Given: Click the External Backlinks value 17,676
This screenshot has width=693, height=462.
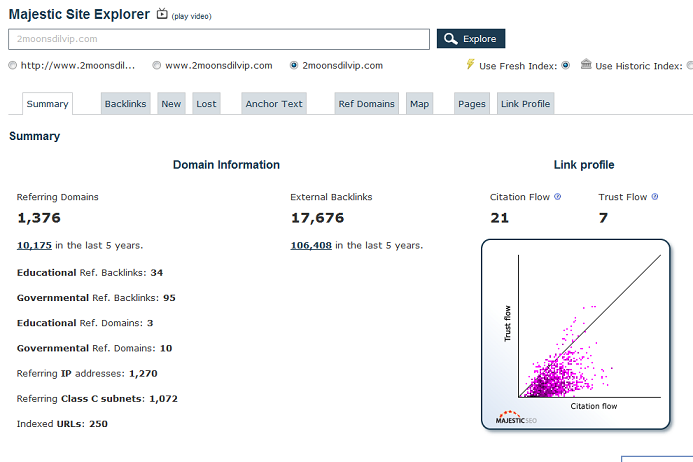Looking at the screenshot, I should (317, 218).
